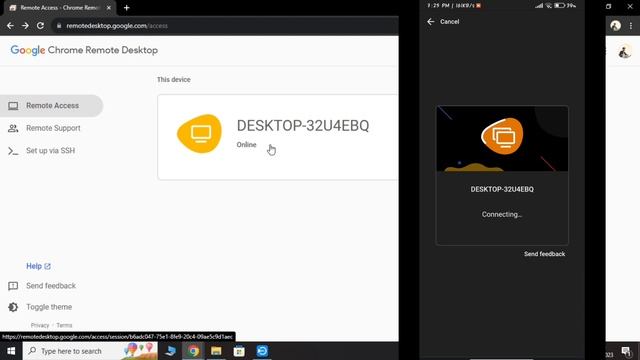Image resolution: width=640 pixels, height=360 pixels.
Task: Open the blue circular taskbar app
Action: click(262, 351)
